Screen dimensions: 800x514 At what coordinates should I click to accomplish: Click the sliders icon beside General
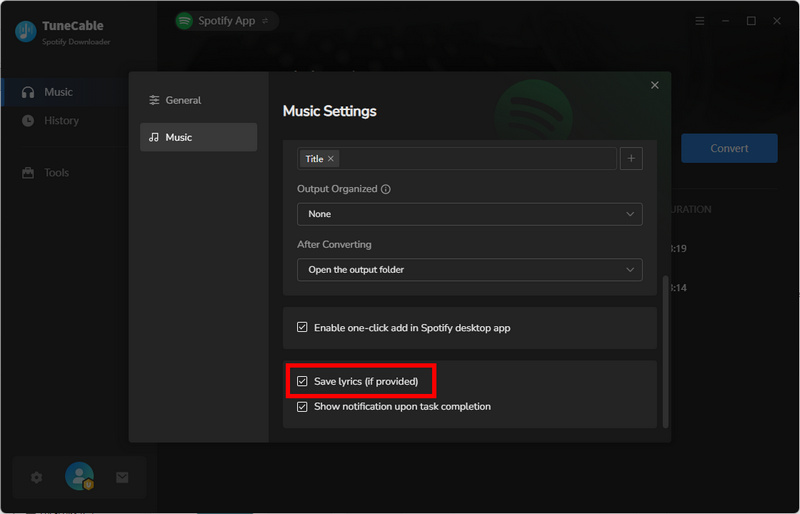154,100
